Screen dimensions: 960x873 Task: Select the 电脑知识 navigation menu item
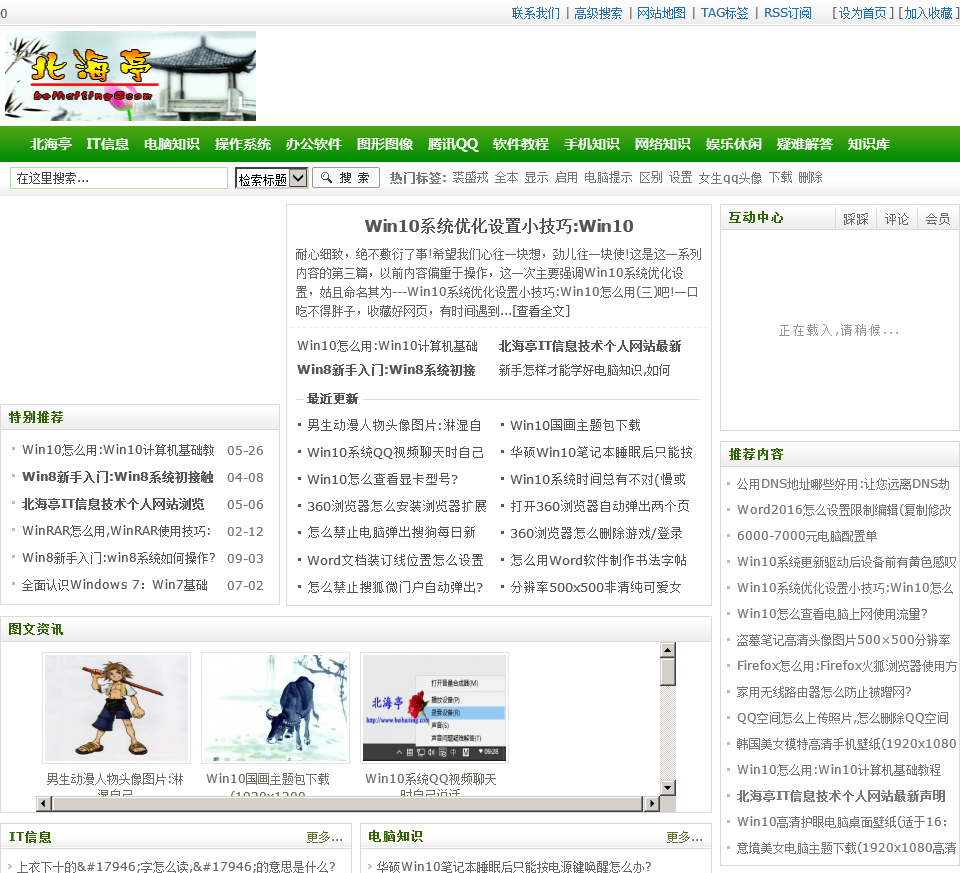coord(172,144)
